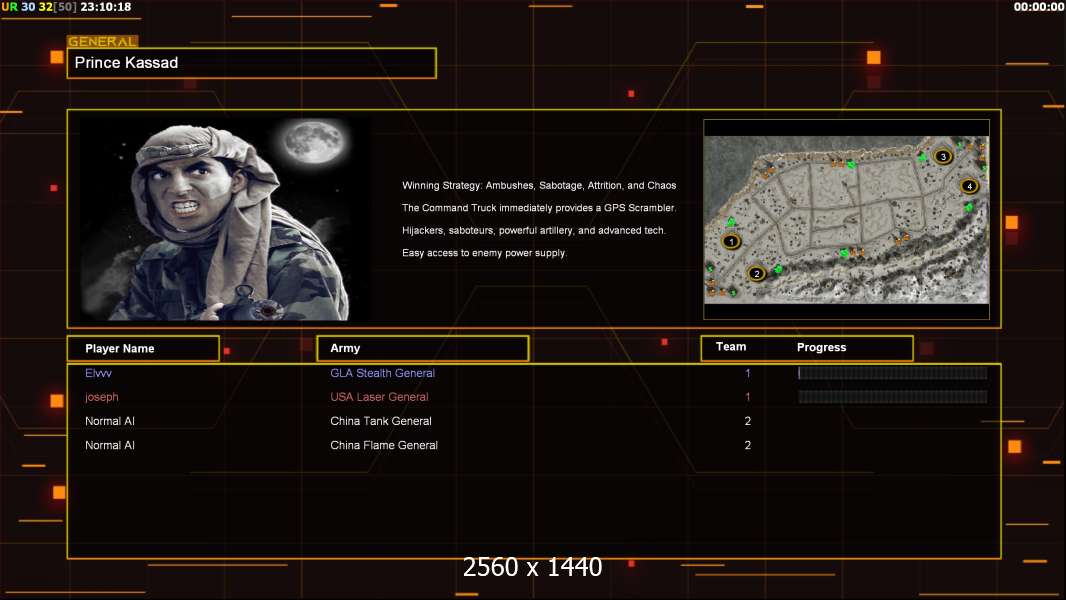Click start position marker 4 on map
Viewport: 1066px width, 600px height.
click(969, 186)
